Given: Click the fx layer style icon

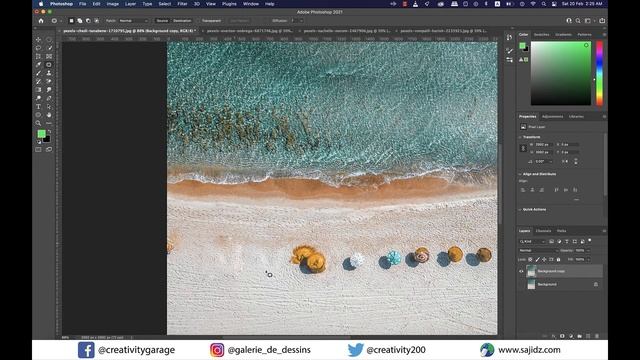Looking at the screenshot, I should pyautogui.click(x=553, y=336).
